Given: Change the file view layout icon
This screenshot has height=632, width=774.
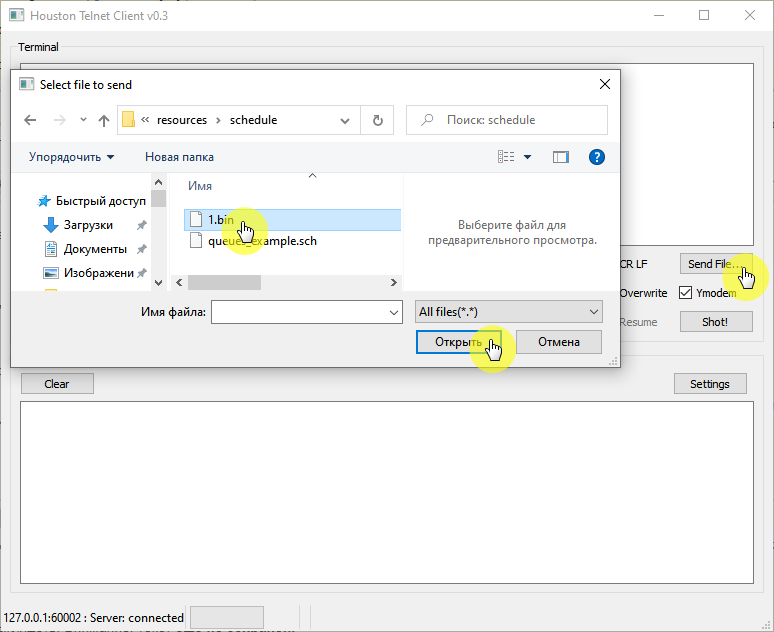Looking at the screenshot, I should 506,157.
